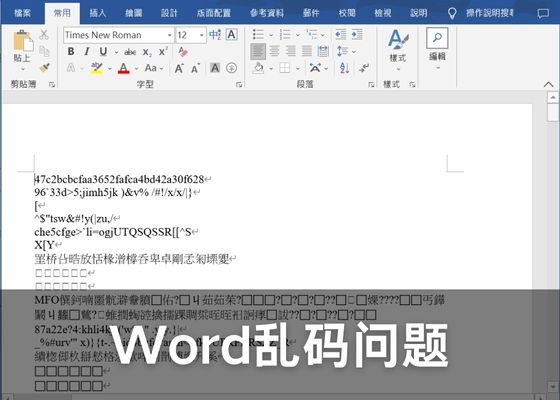Open font size 12 dropdown

pyautogui.click(x=202, y=35)
